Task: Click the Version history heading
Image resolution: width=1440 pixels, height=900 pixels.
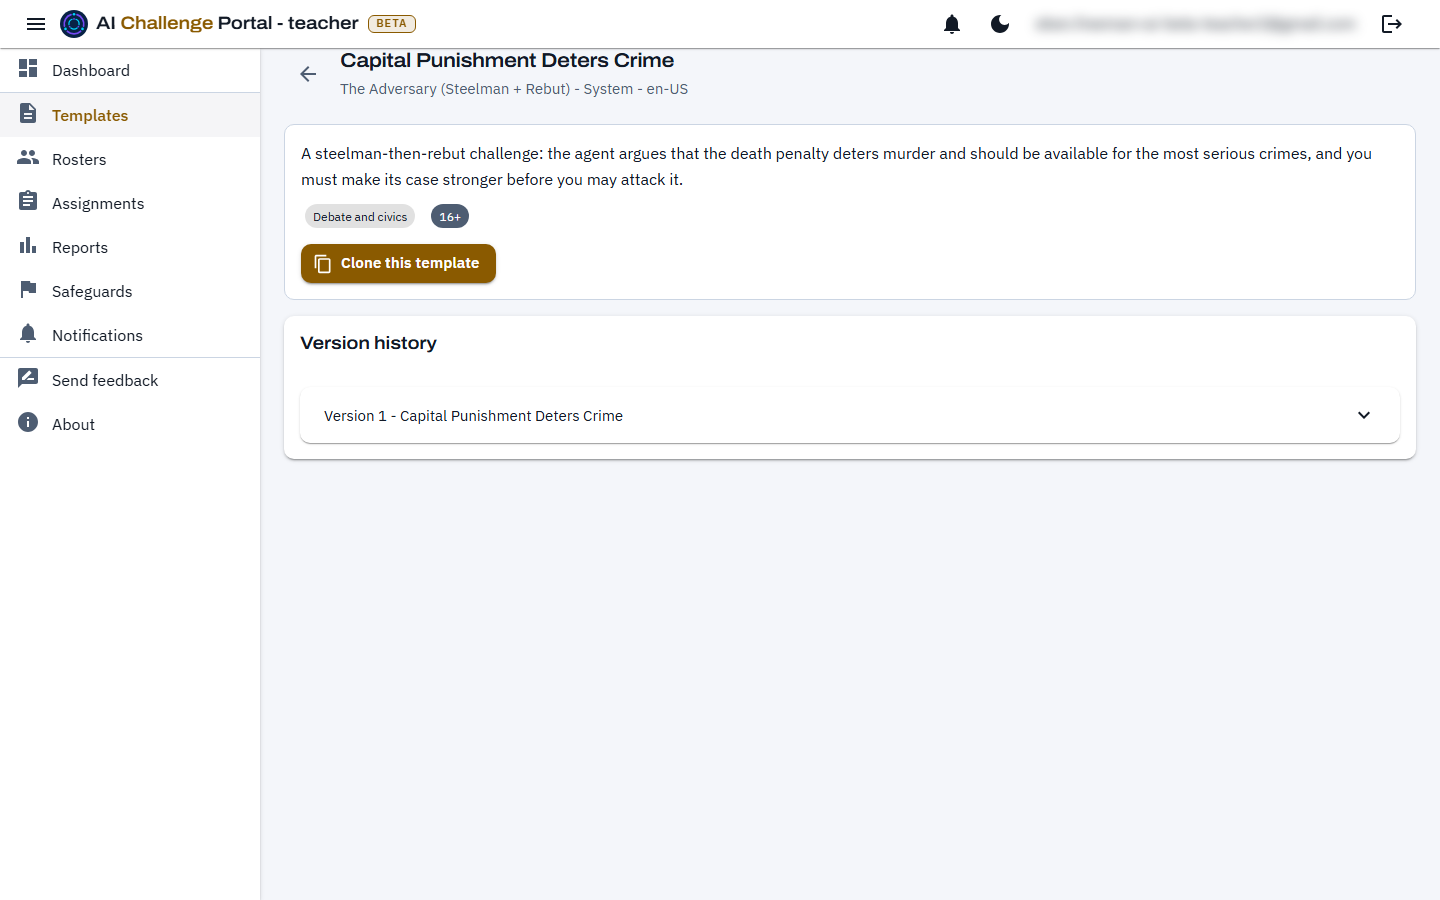Action: coord(369,343)
